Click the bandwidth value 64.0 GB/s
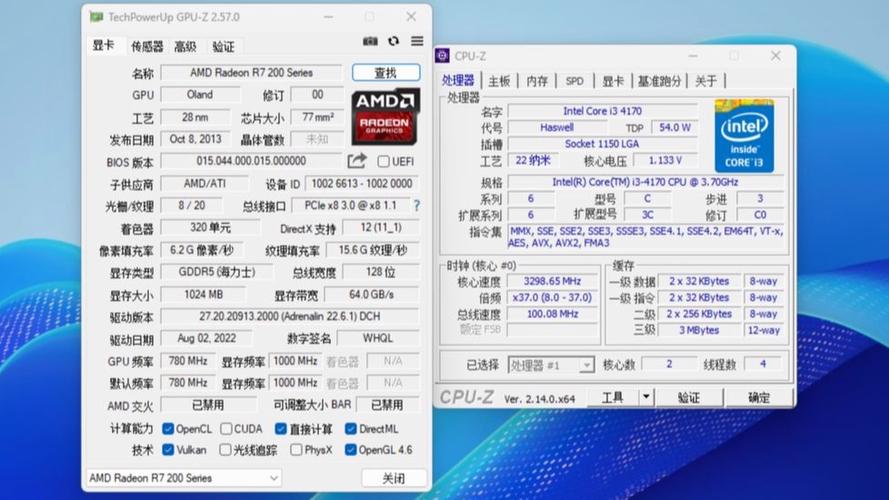The width and height of the screenshot is (889, 500). (372, 294)
